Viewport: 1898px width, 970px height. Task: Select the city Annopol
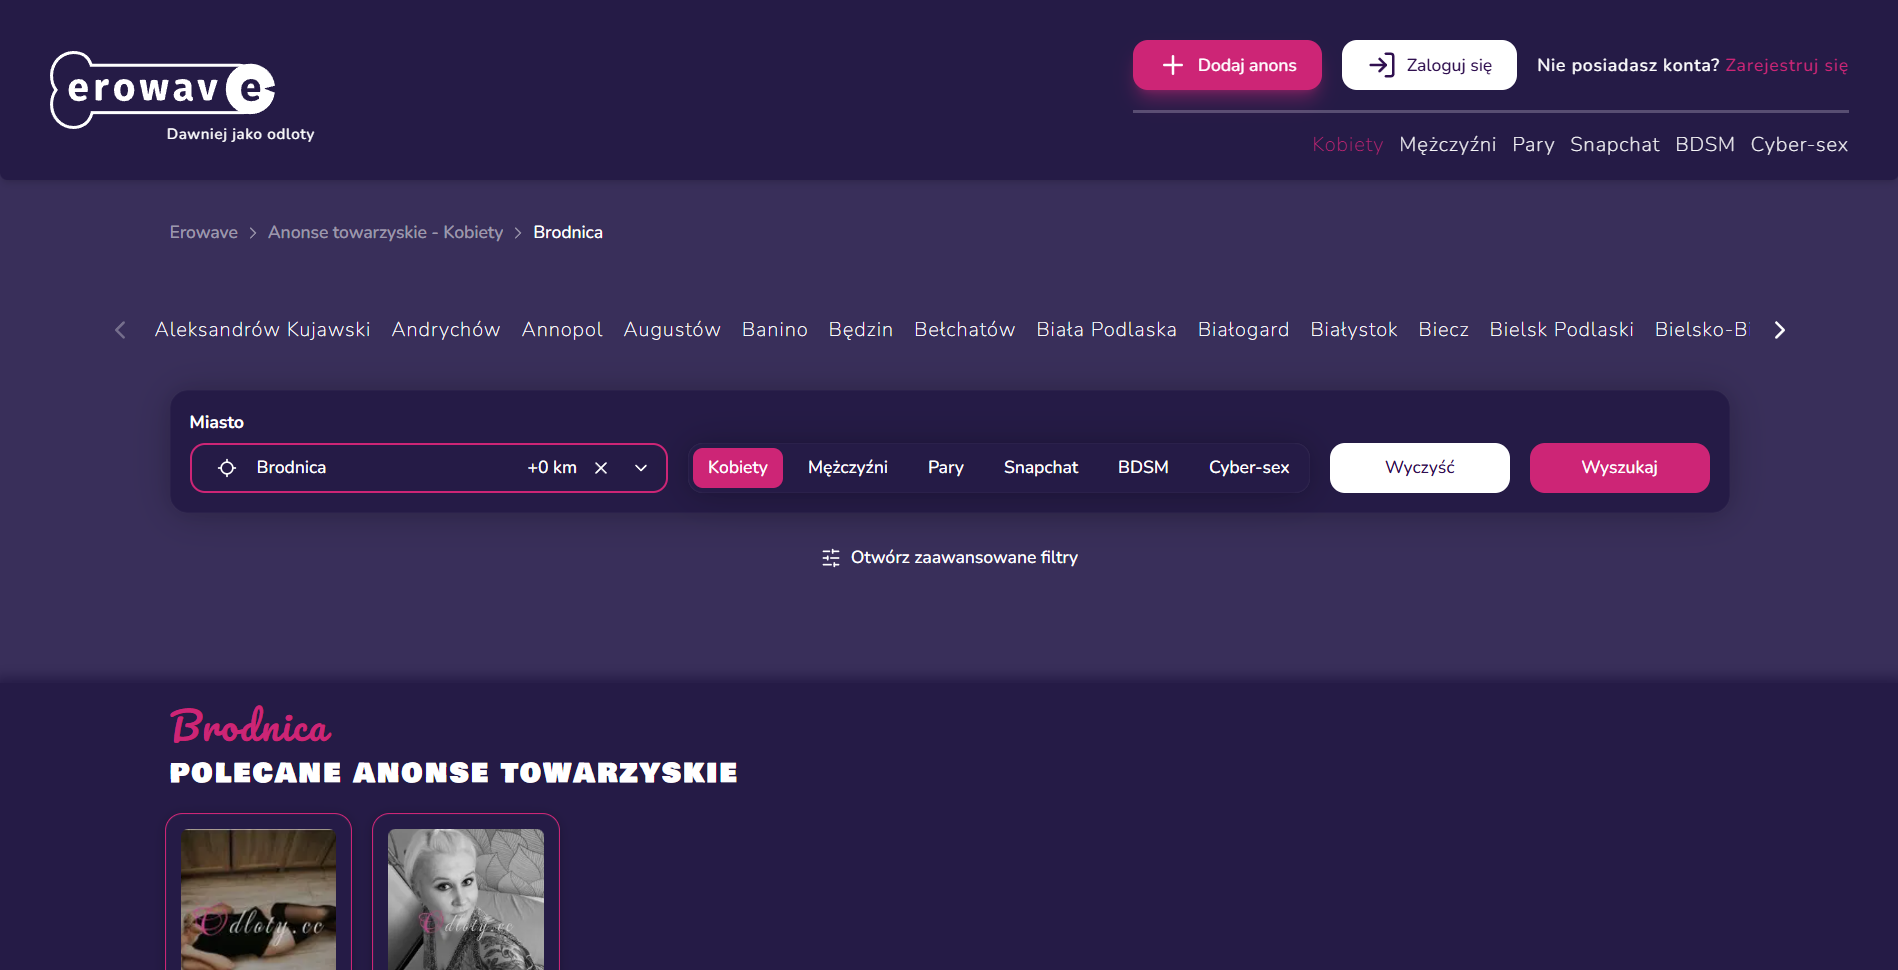[562, 330]
